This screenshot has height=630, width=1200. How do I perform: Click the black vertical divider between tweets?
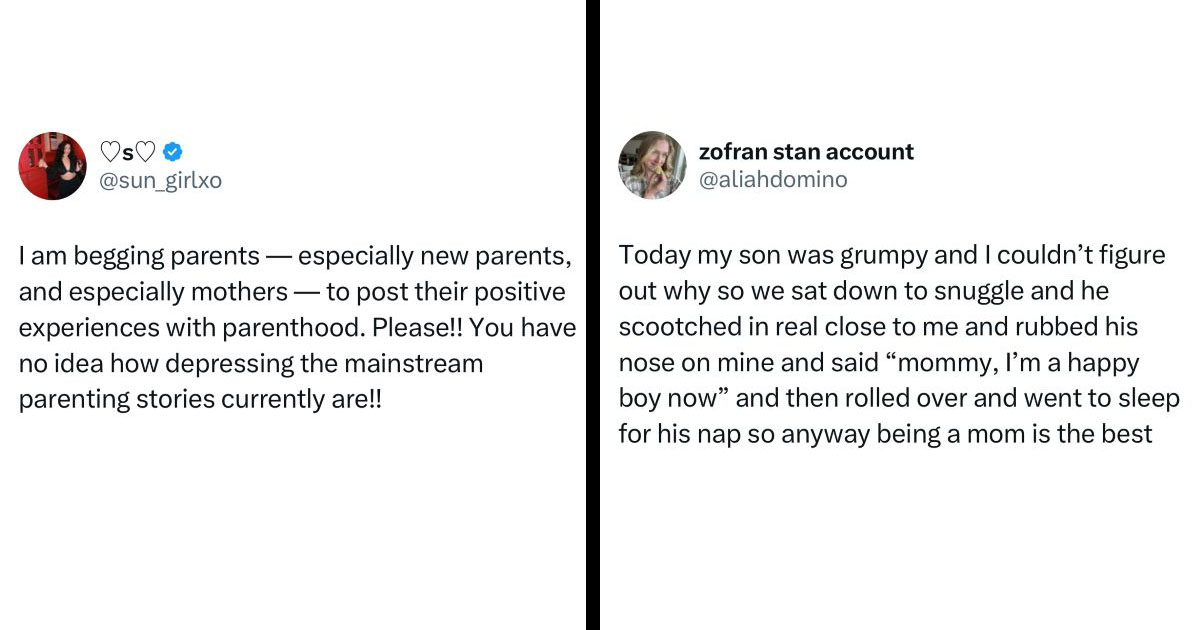[592, 315]
